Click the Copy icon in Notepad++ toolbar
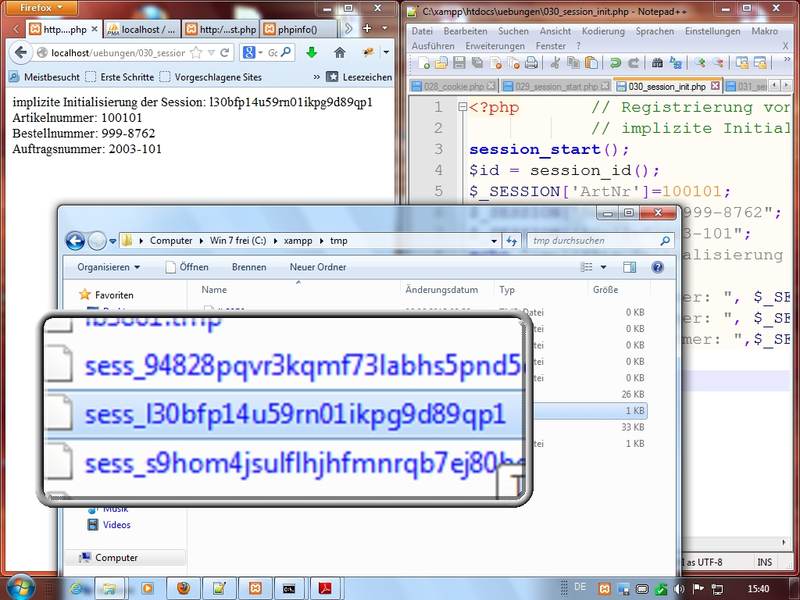This screenshot has height=600, width=800. point(573,63)
